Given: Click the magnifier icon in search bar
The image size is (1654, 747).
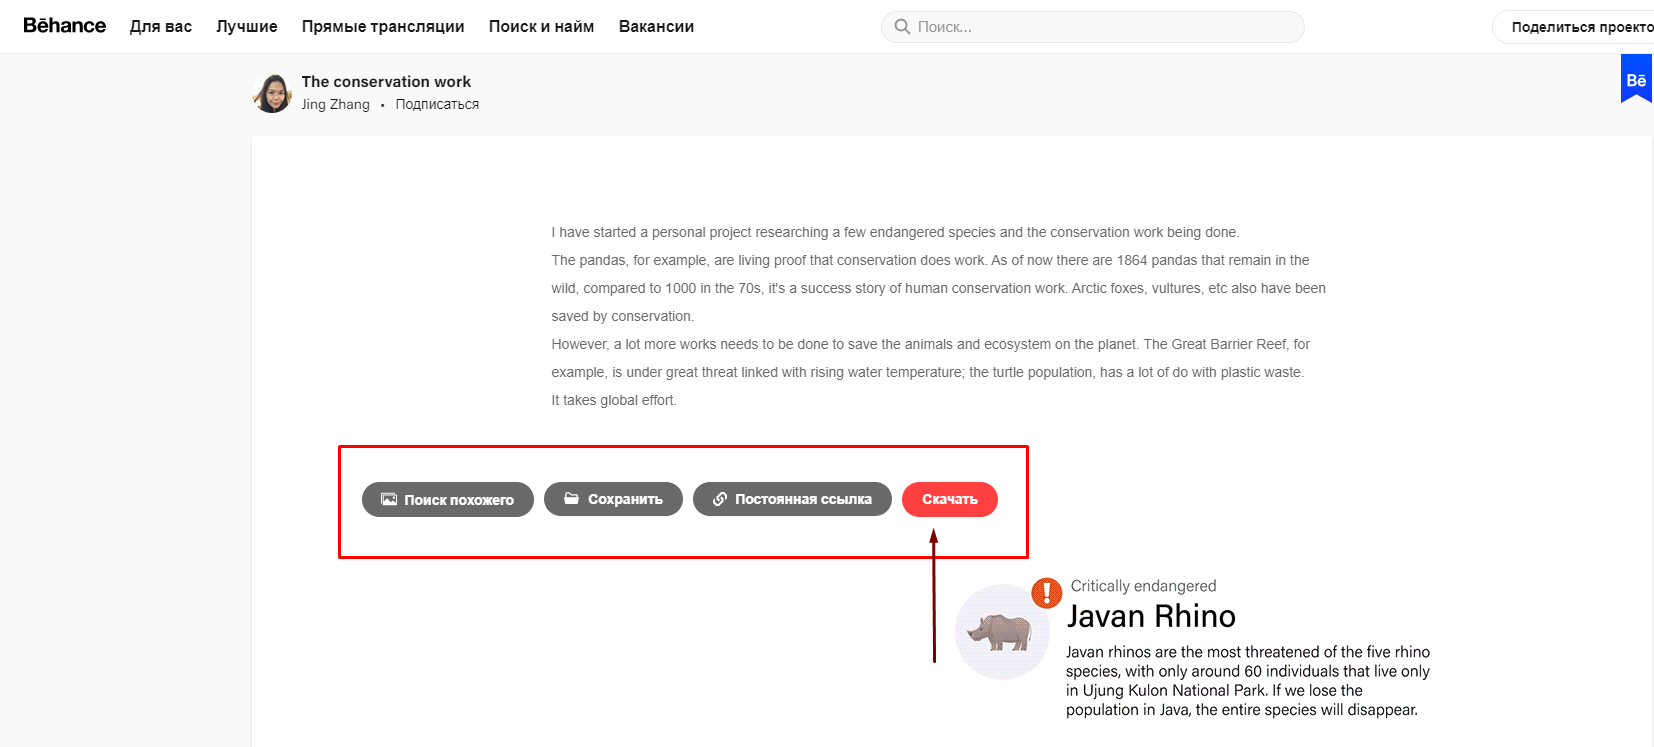Looking at the screenshot, I should (902, 27).
